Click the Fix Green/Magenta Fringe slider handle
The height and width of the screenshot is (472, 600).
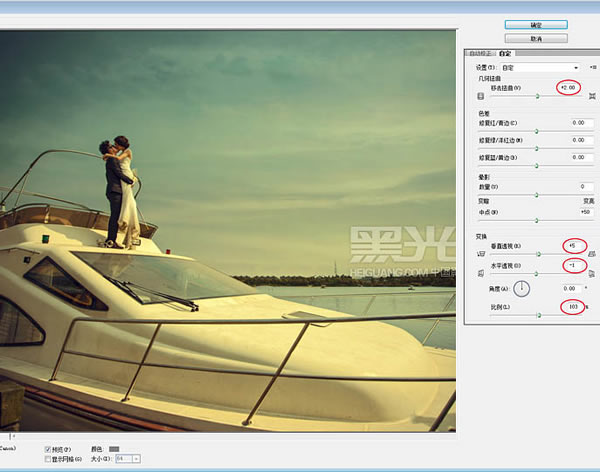click(536, 149)
